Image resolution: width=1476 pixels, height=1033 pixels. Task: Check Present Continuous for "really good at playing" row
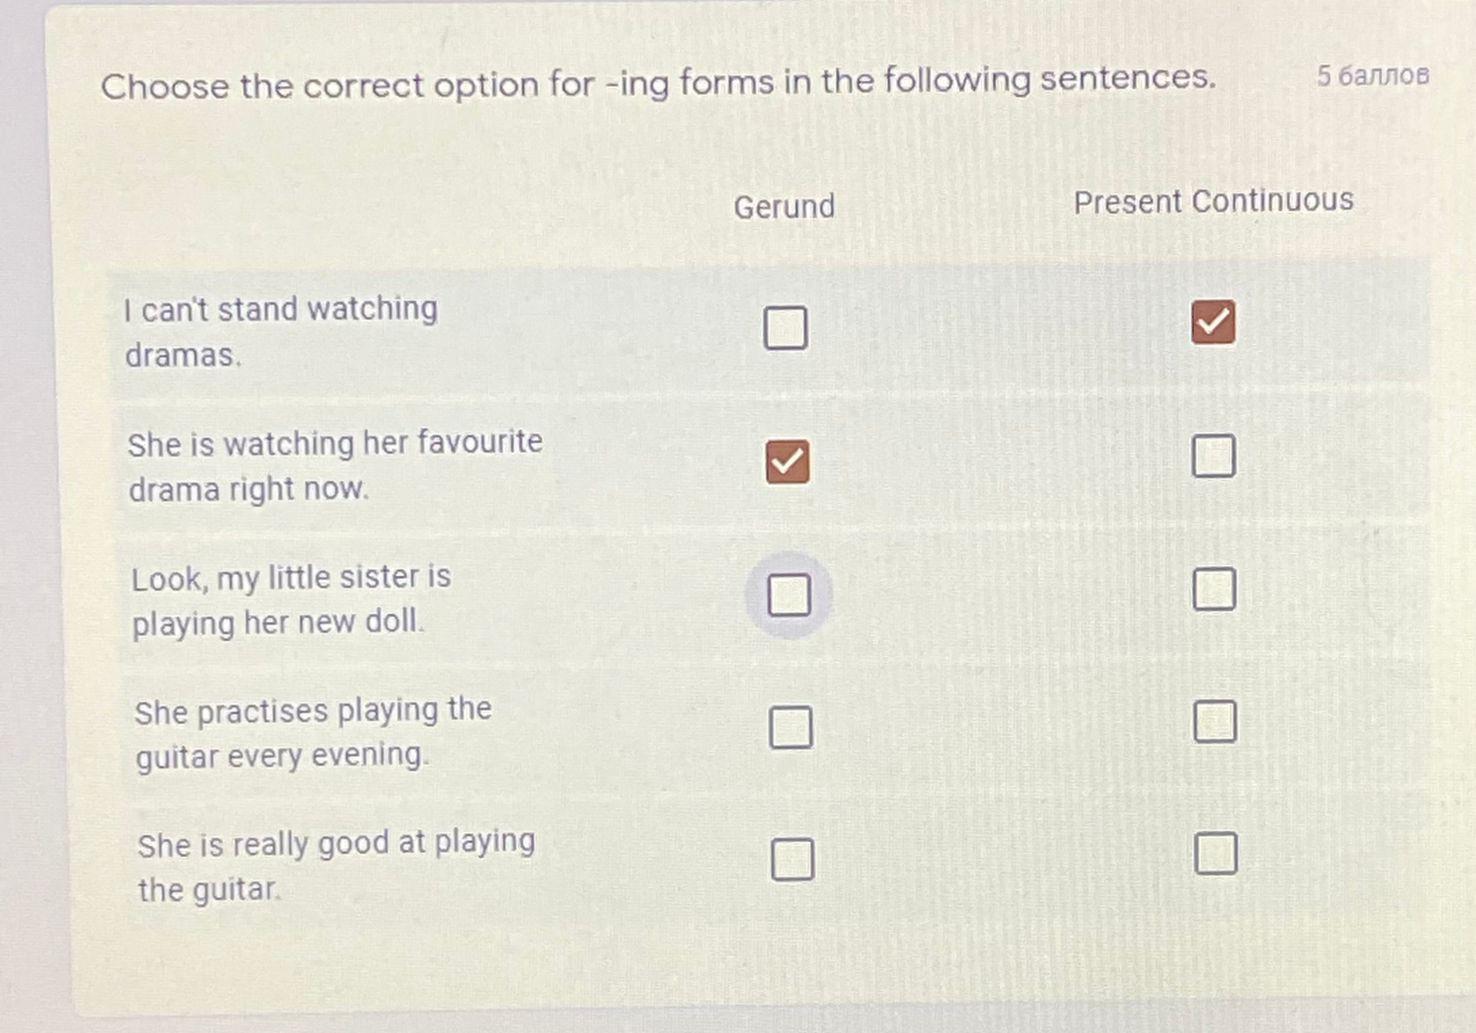pos(1216,853)
